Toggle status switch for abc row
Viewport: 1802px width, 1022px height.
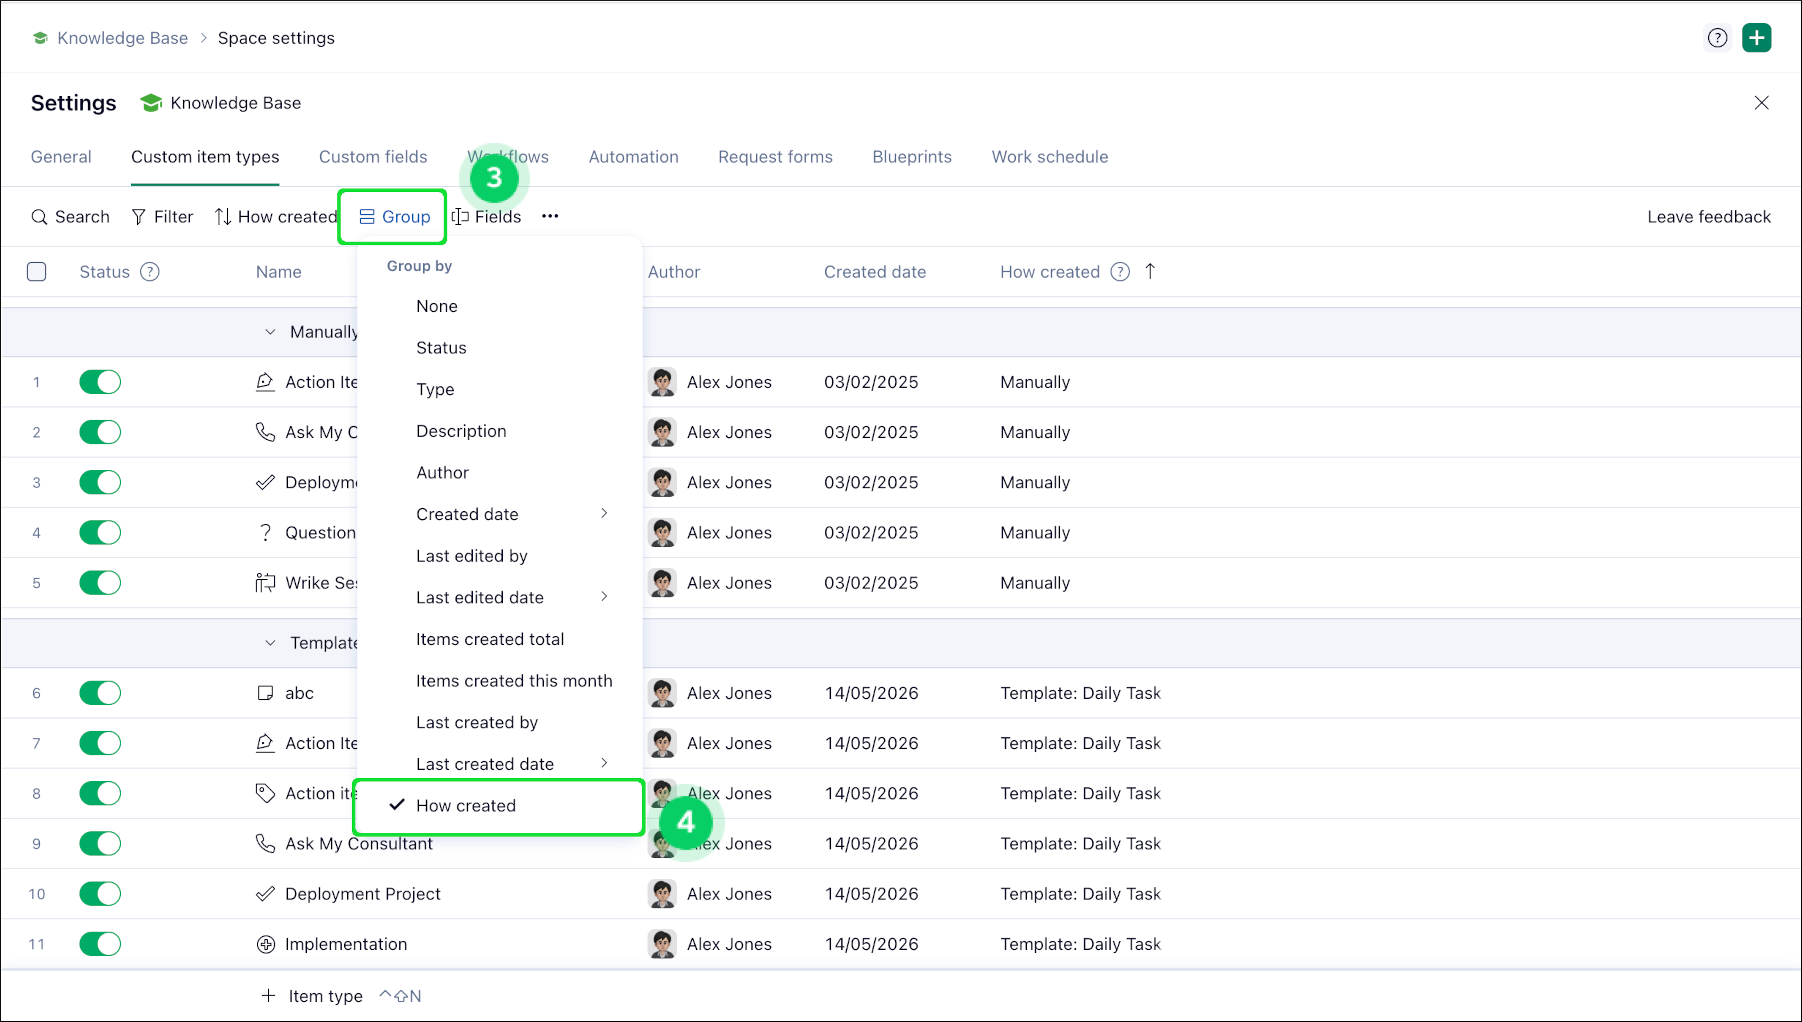pos(100,693)
